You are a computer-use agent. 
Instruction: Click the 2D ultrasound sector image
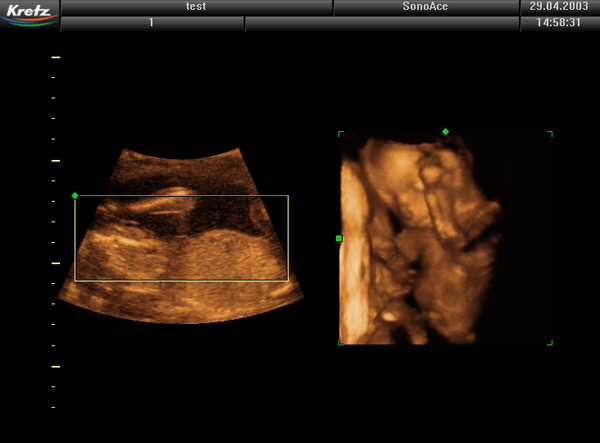[x=181, y=236]
